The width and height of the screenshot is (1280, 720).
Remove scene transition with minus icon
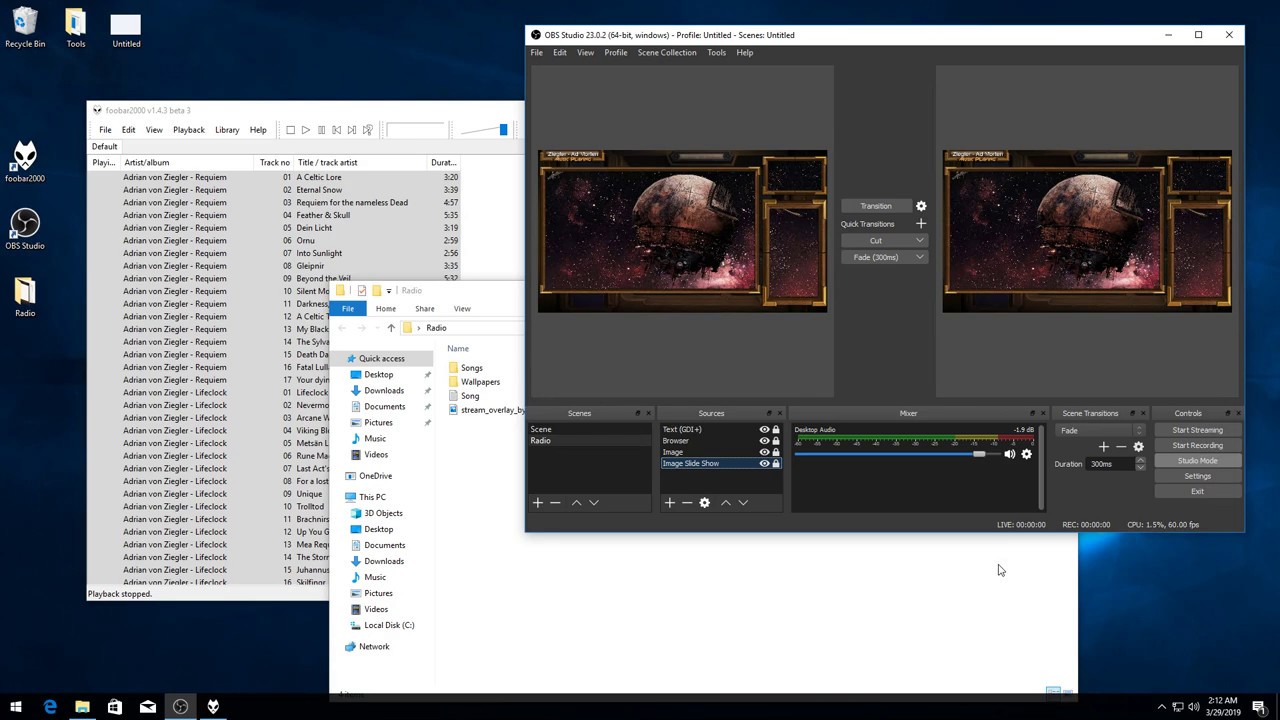pyautogui.click(x=1121, y=447)
